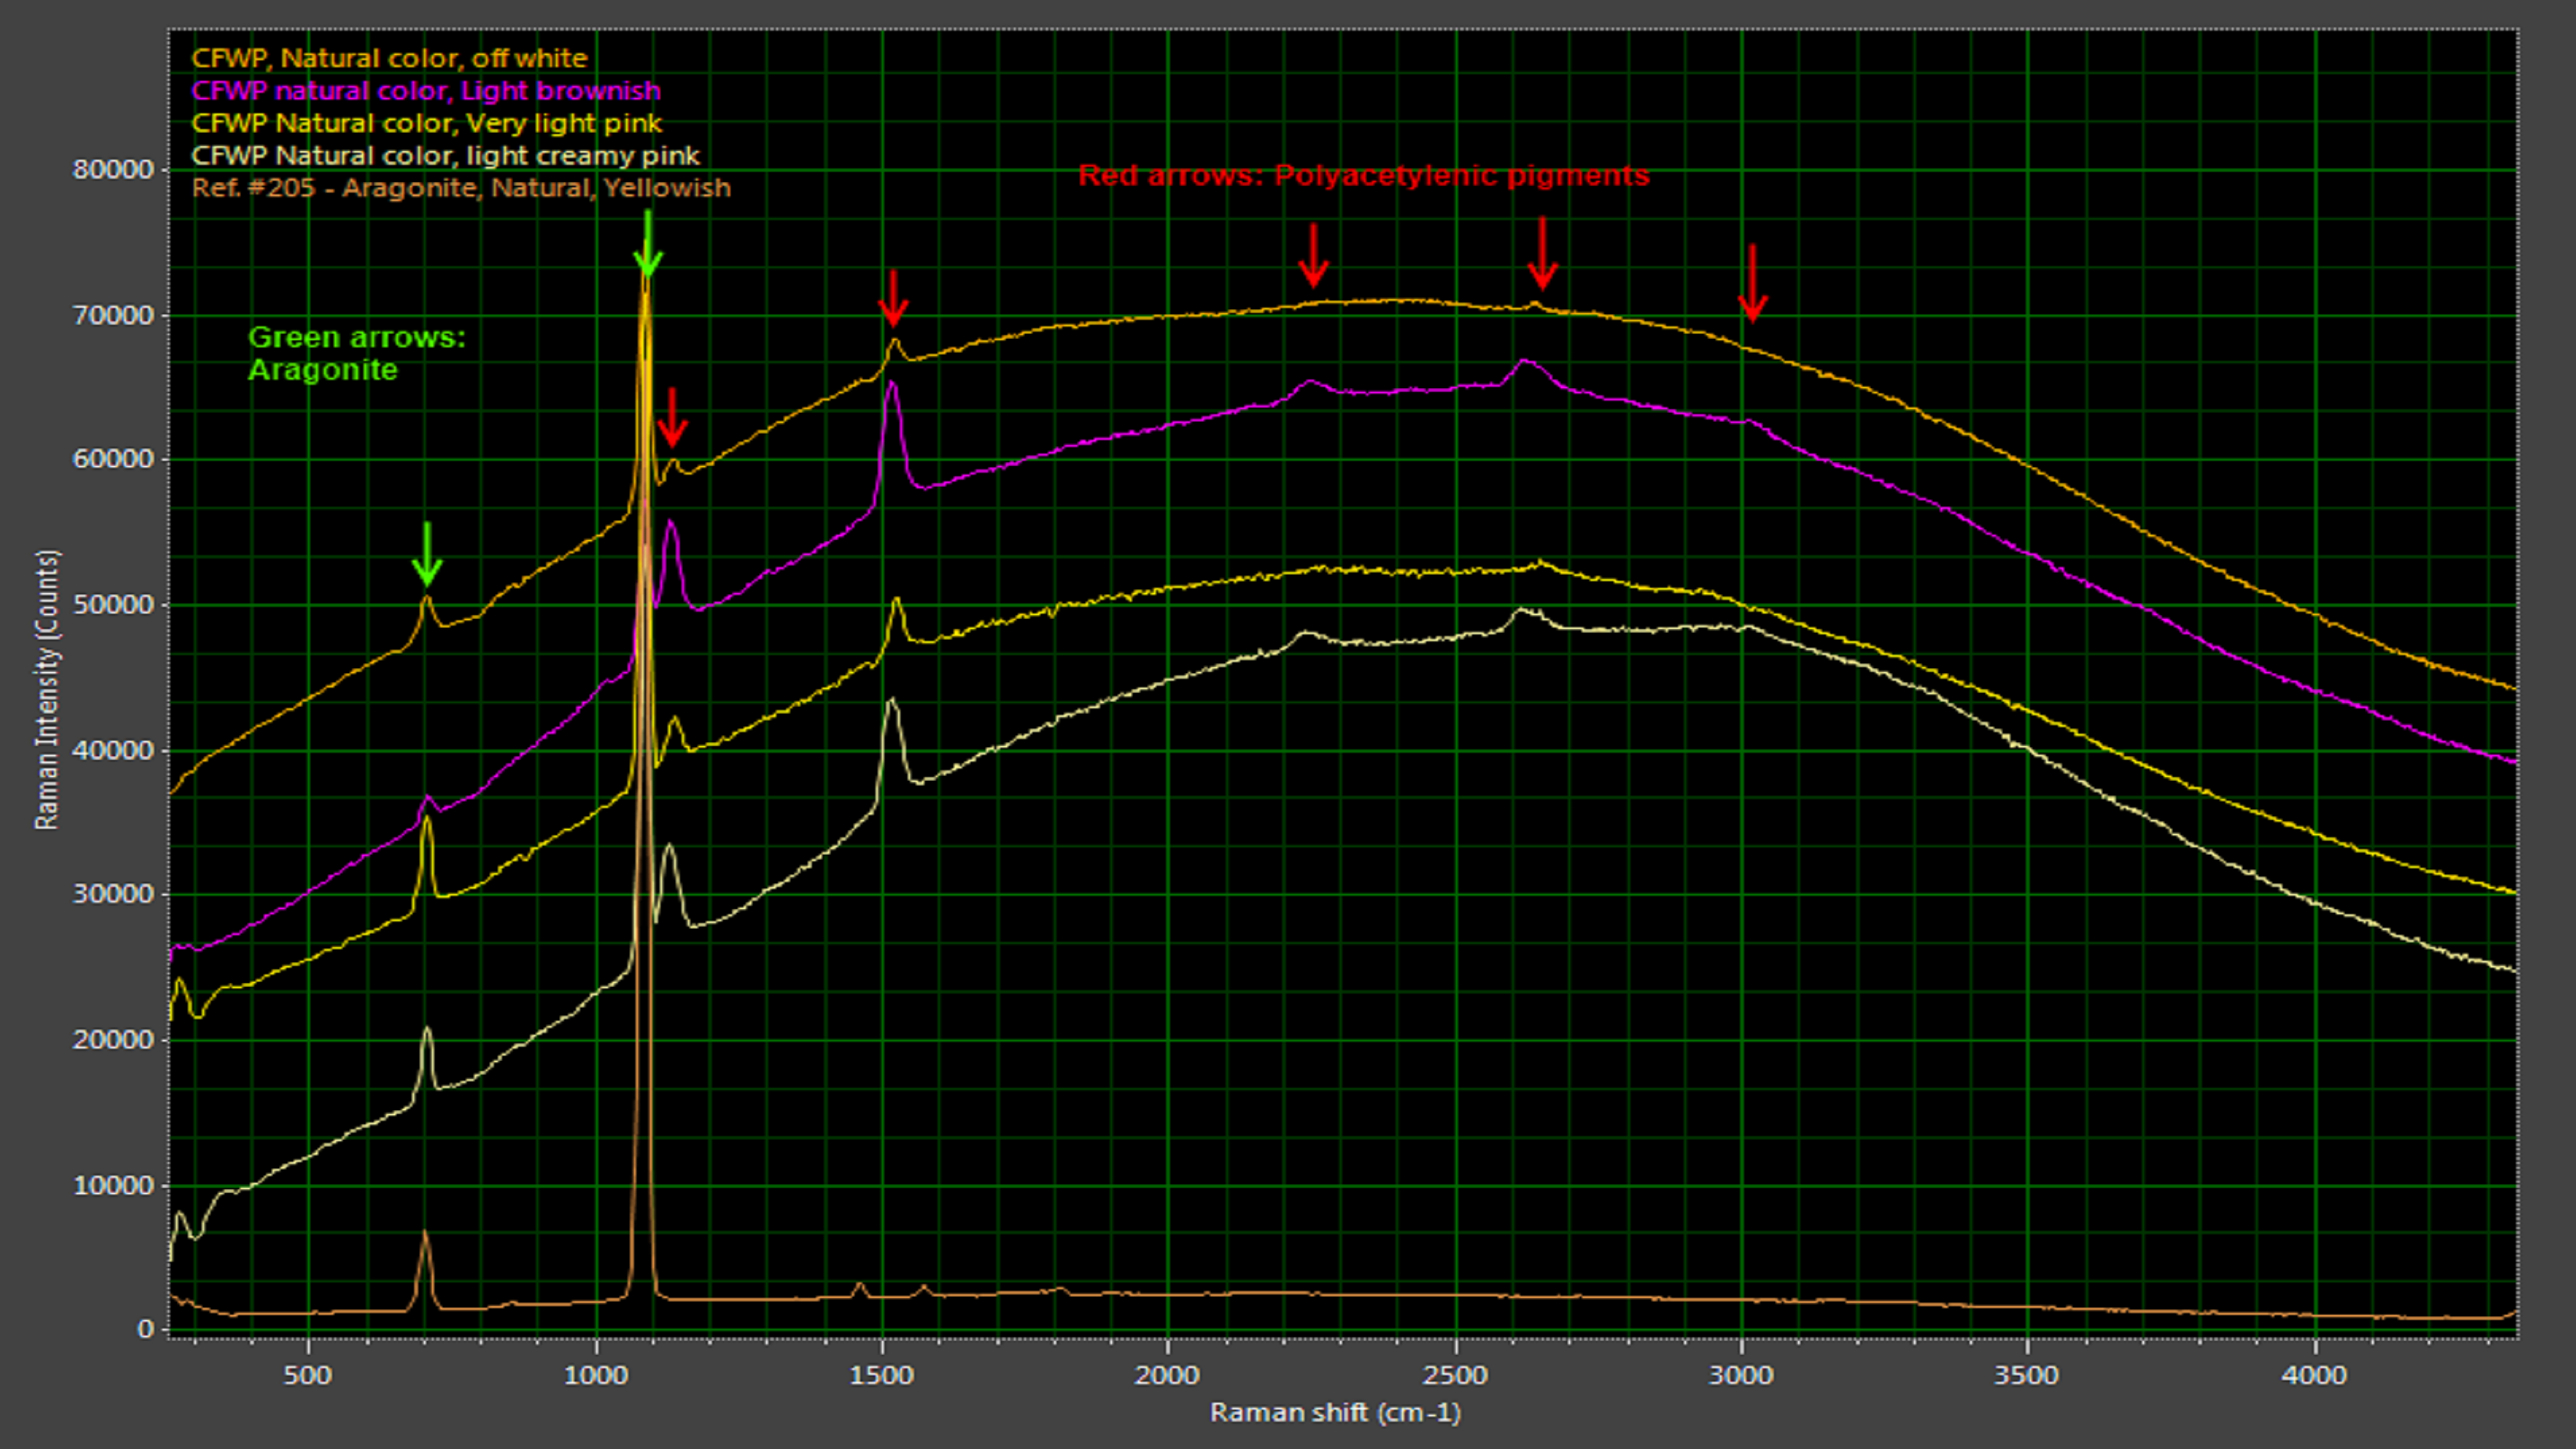Screen dimensions: 2576x1449
Task: Select legend entry 'CFWP, Natural color, off white'
Action: (x=389, y=58)
